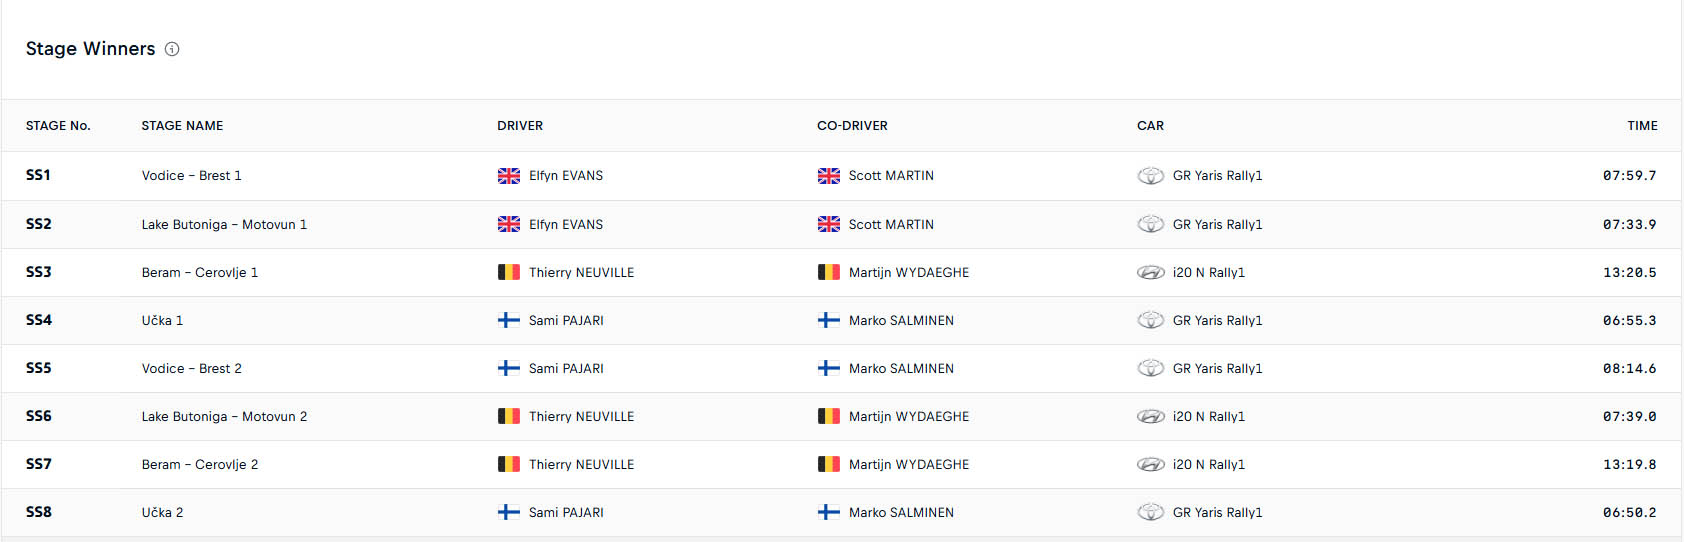Click the Toyota logo in the SS5 row
This screenshot has width=1684, height=542.
(1151, 368)
